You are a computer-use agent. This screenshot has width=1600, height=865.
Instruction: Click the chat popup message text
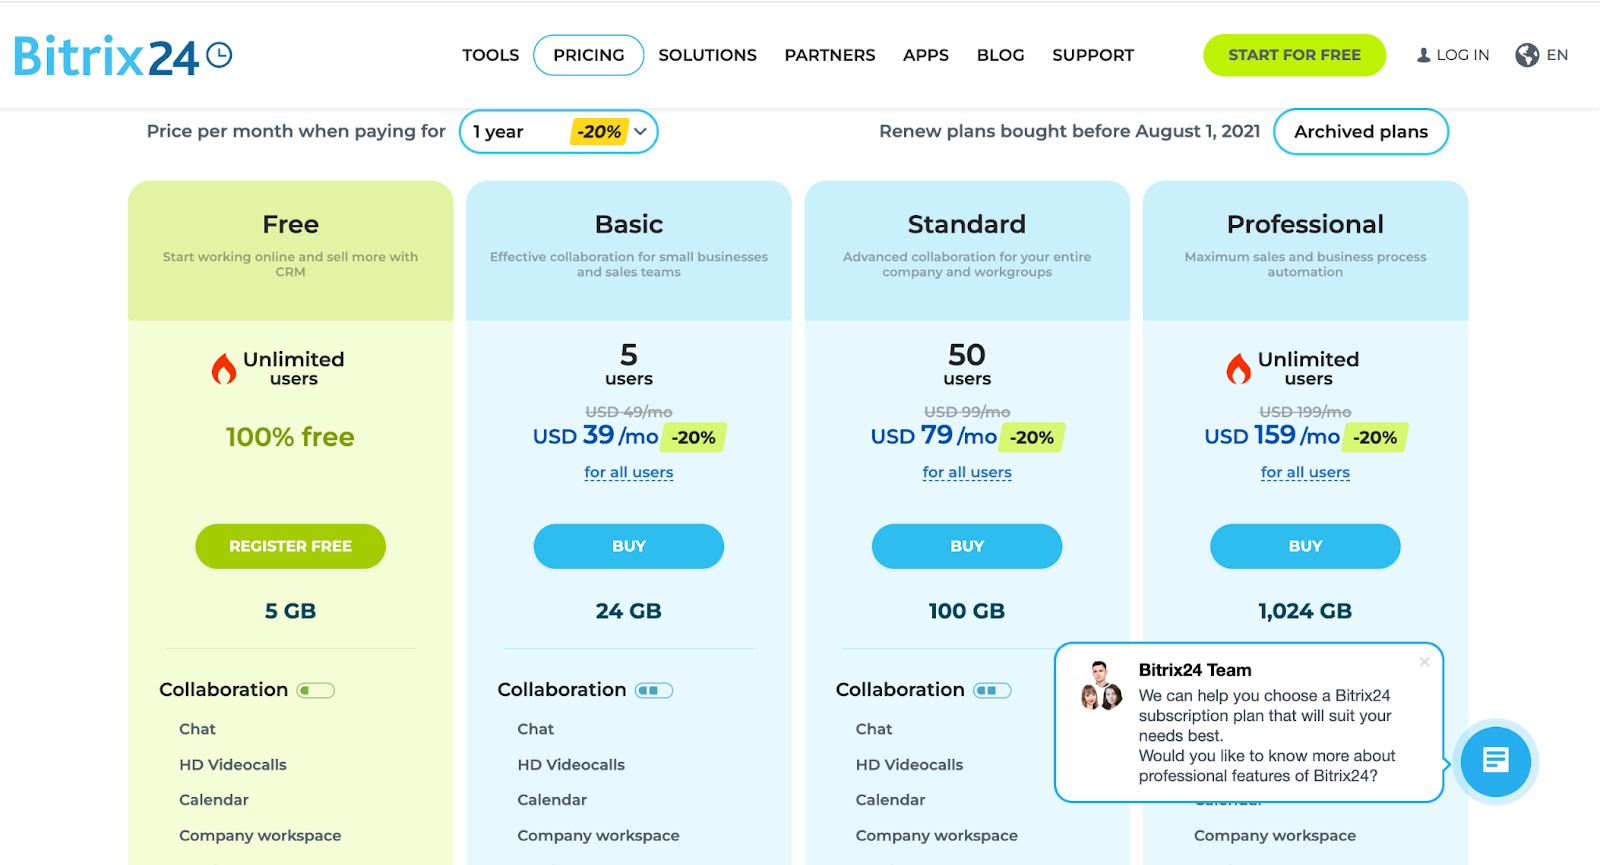pyautogui.click(x=1266, y=735)
